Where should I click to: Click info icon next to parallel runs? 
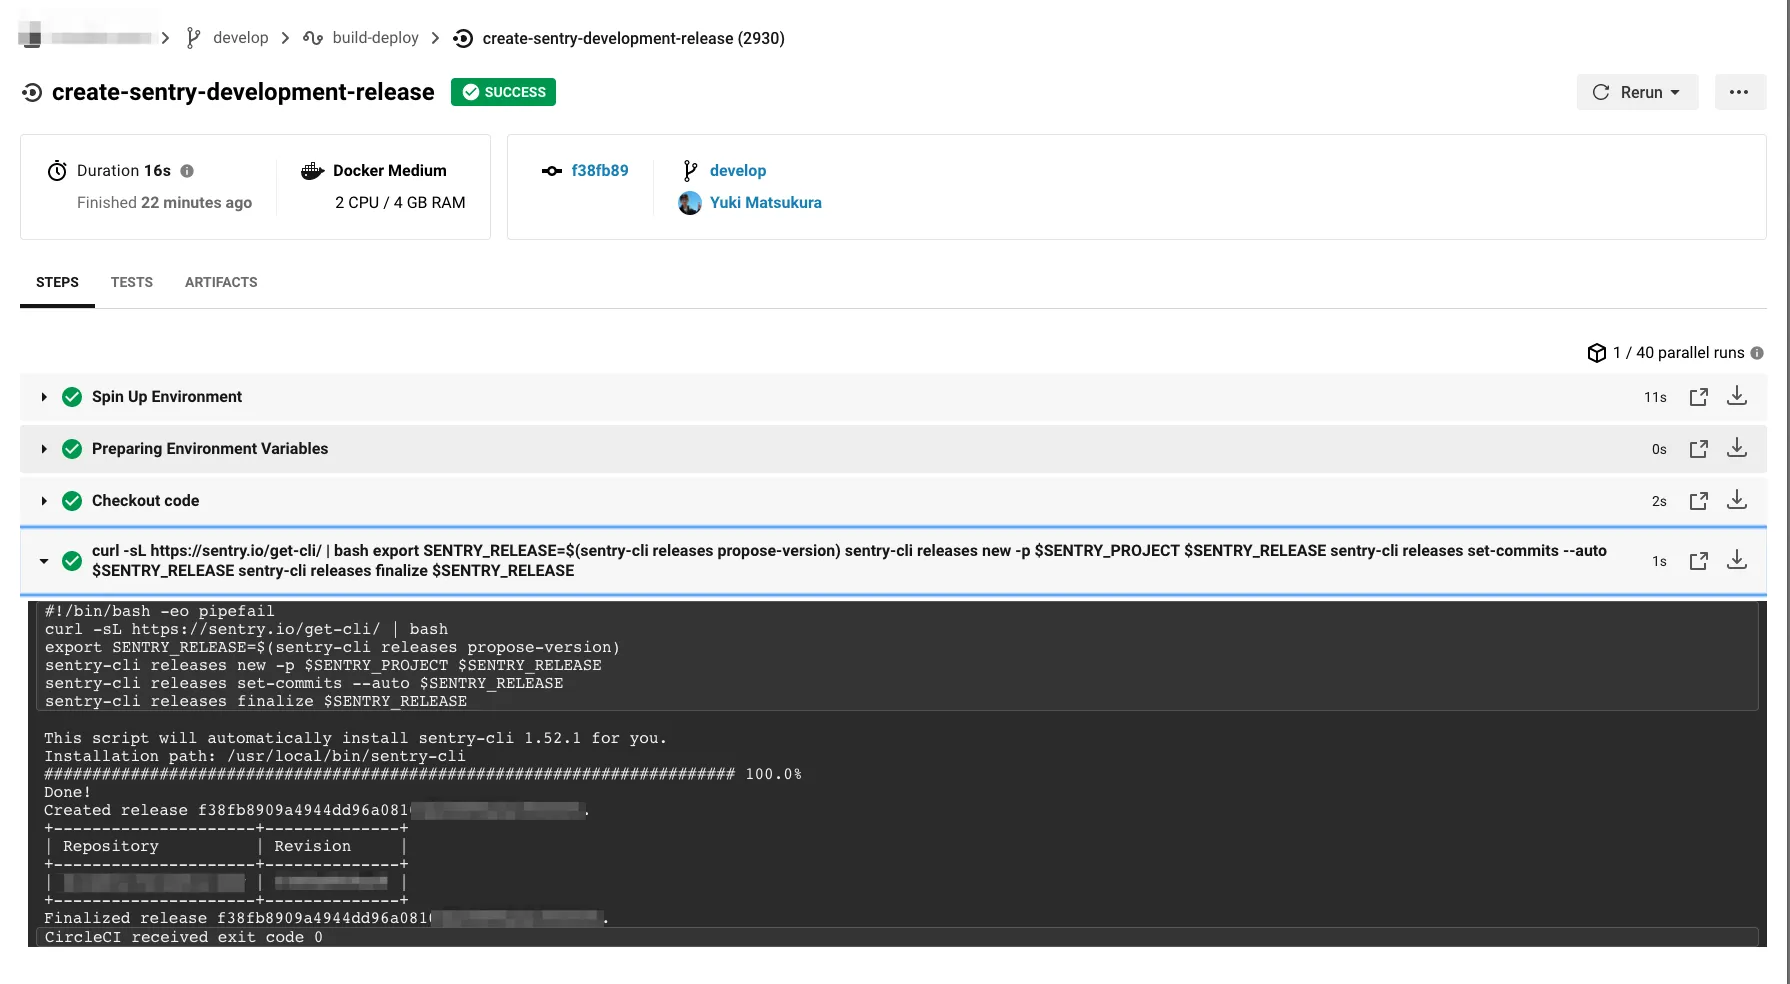tap(1757, 353)
